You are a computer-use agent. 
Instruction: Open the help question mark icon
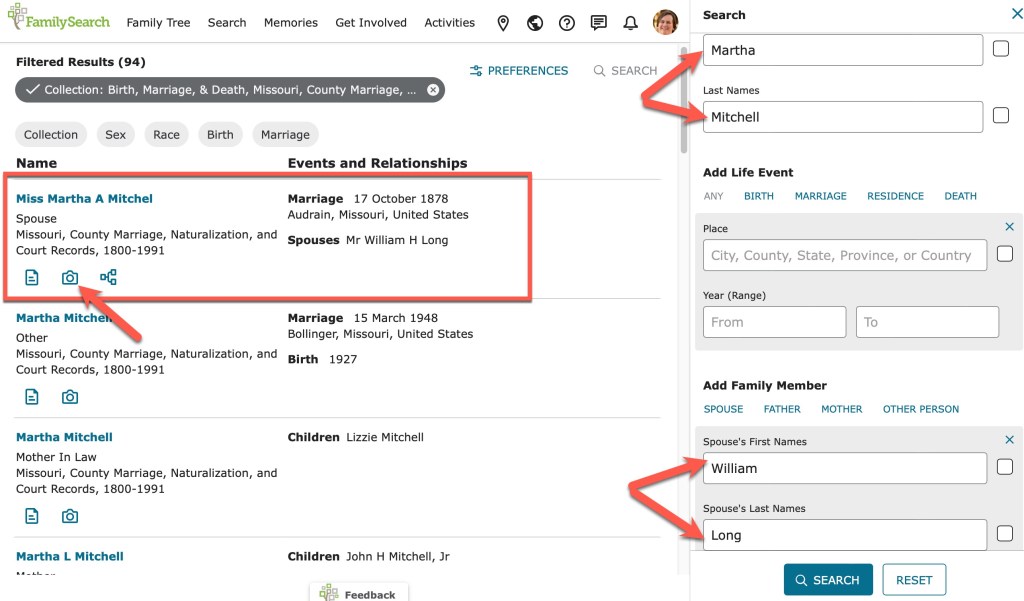pos(567,23)
